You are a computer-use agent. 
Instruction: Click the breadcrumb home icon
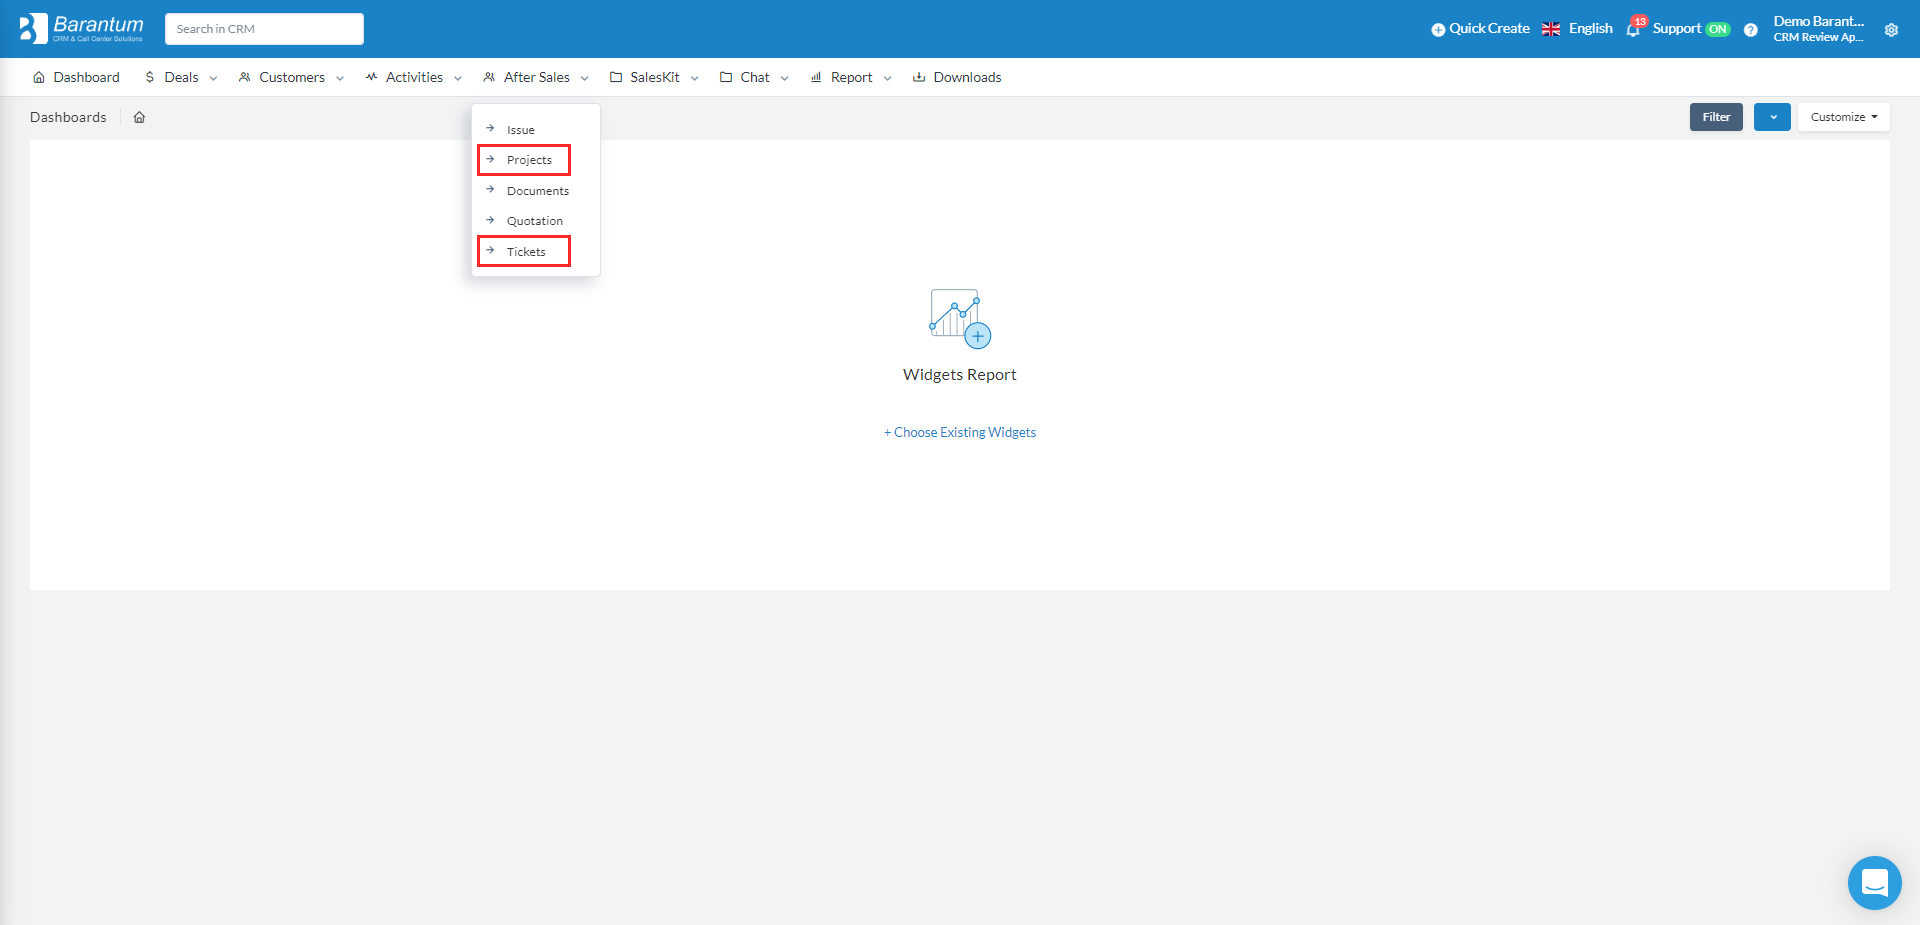click(x=140, y=117)
